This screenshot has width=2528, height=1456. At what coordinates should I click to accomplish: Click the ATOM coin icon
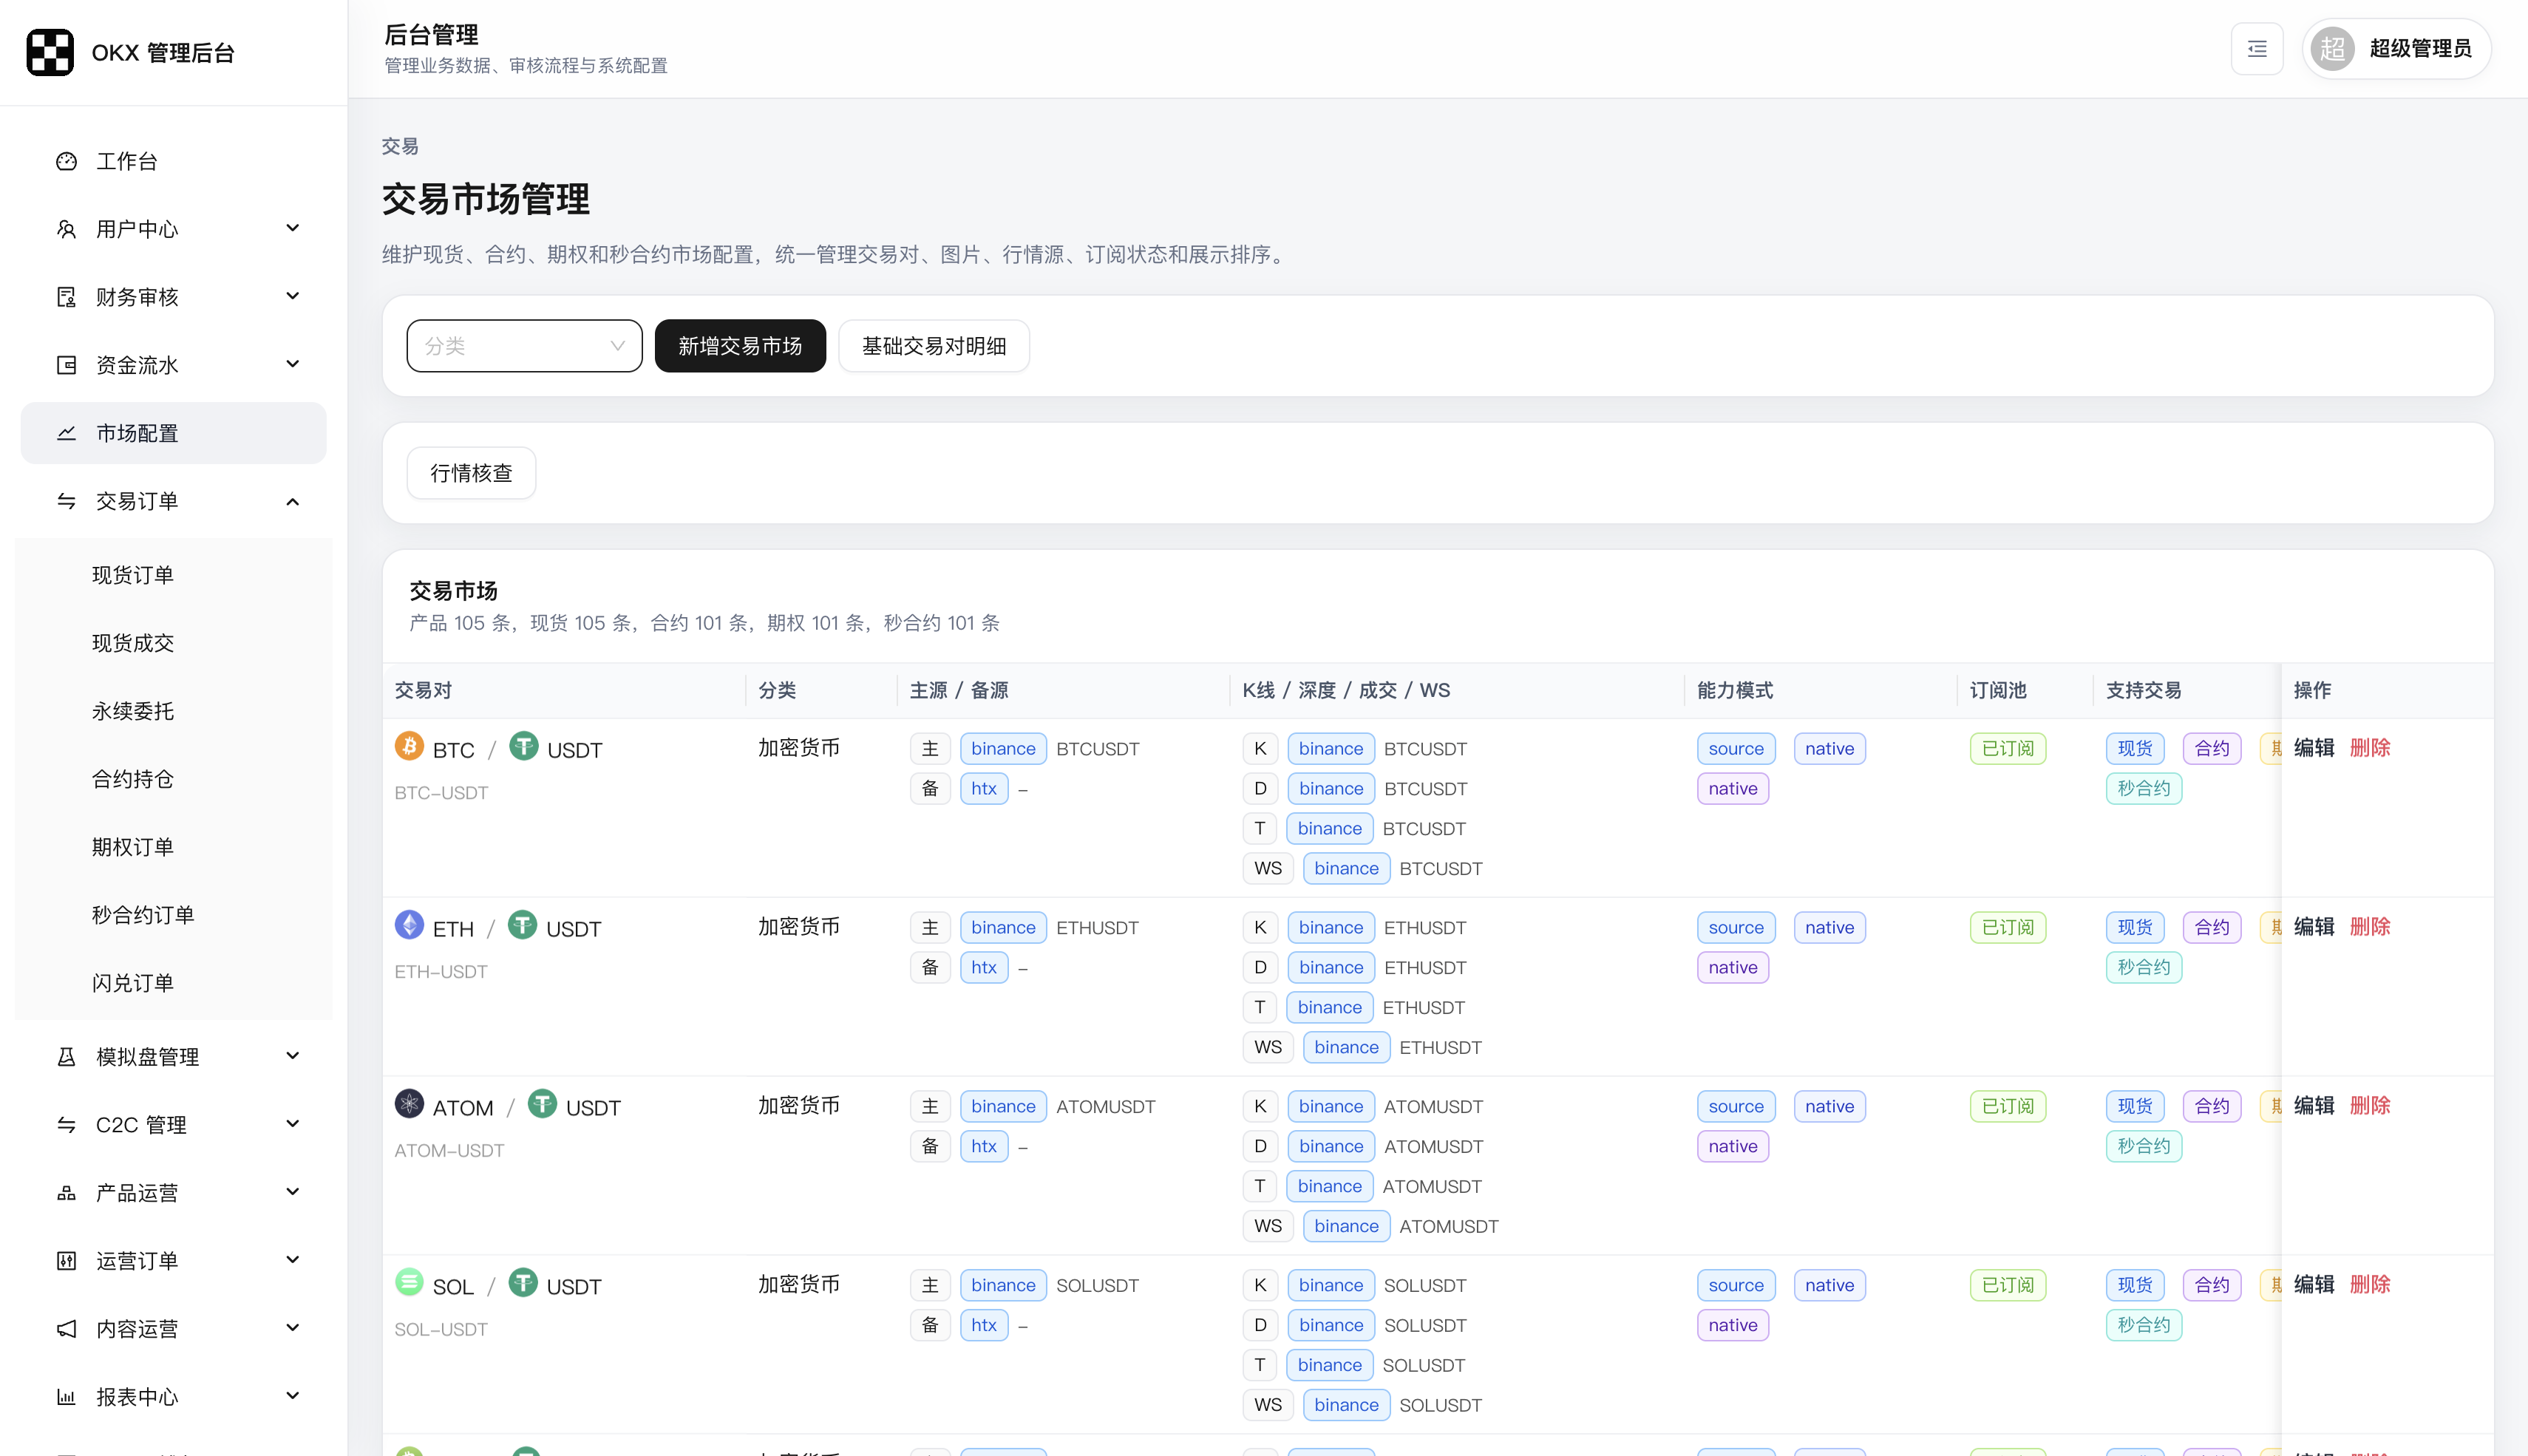coord(409,1104)
